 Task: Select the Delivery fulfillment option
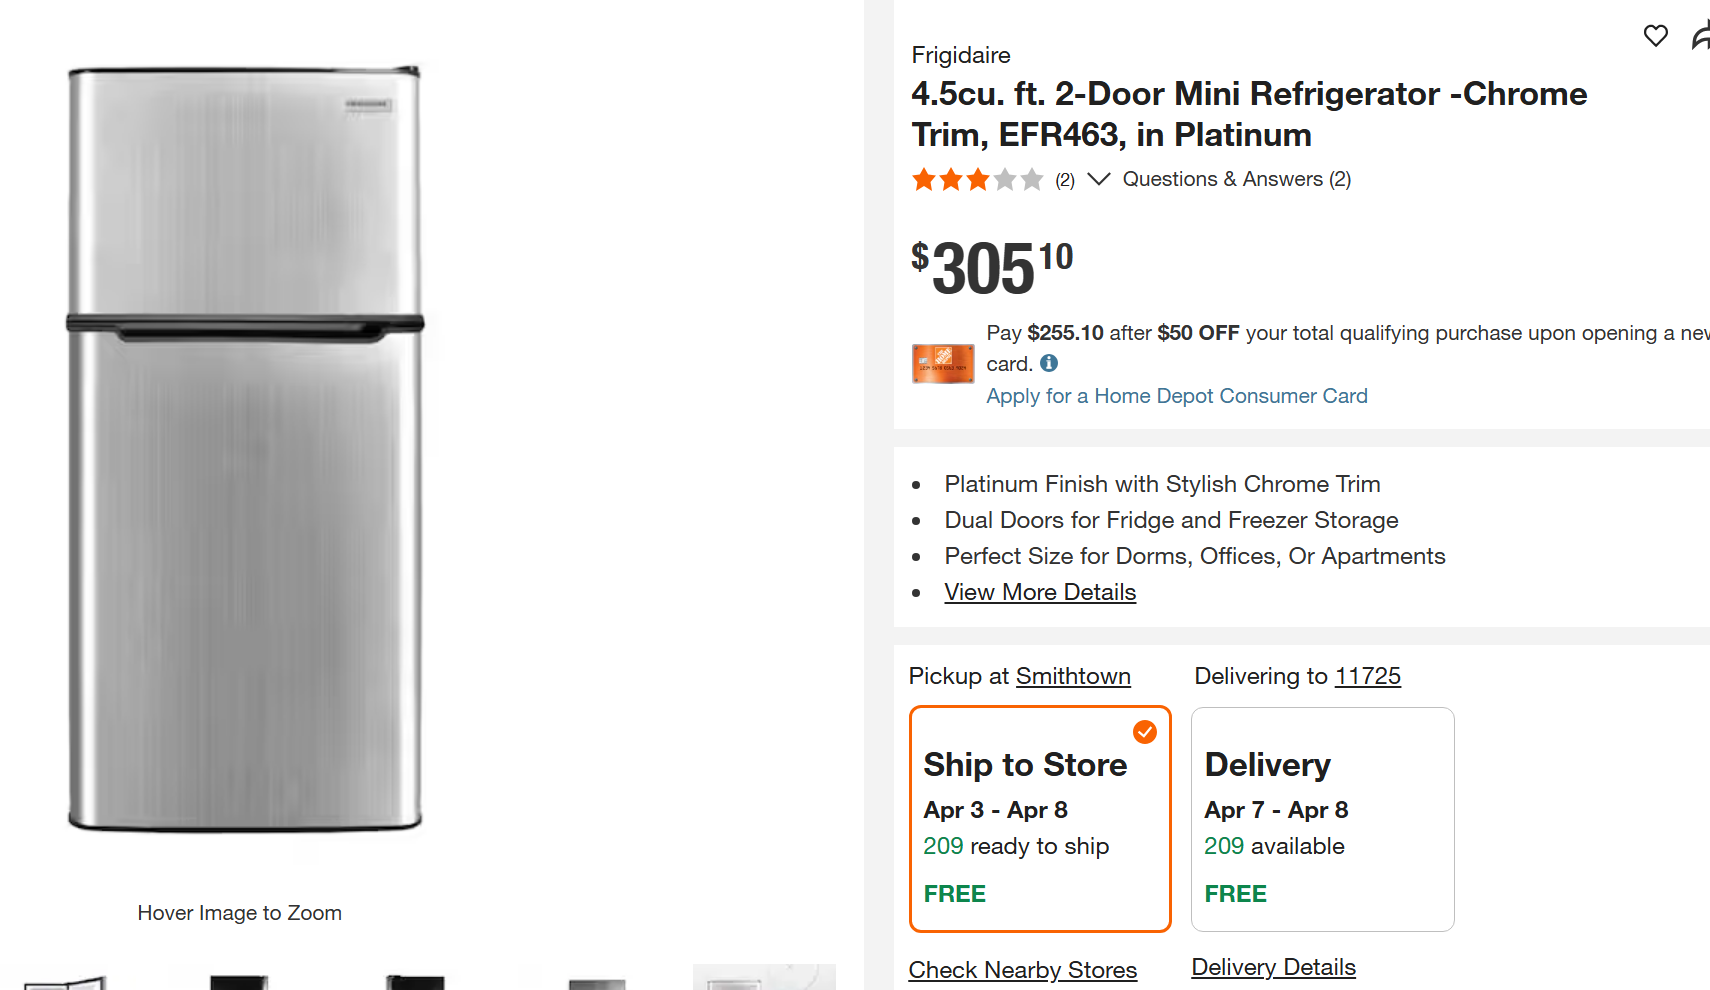(x=1321, y=819)
